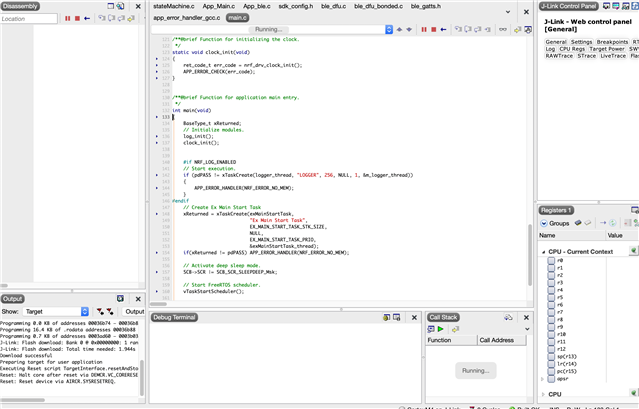The width and height of the screenshot is (639, 409).
Task: Open Breakpoints in J-Link web control panel
Action: 612,42
